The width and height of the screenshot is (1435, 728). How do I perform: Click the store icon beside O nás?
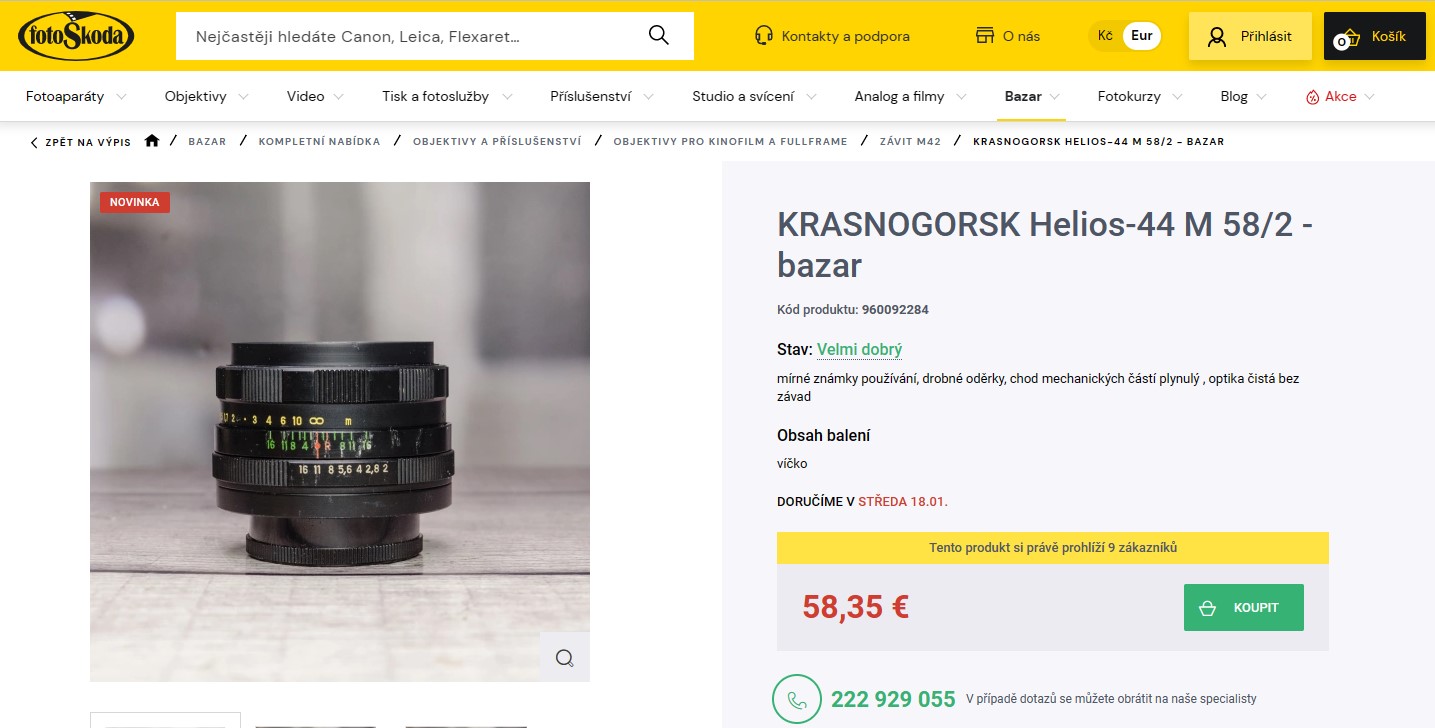tap(985, 36)
